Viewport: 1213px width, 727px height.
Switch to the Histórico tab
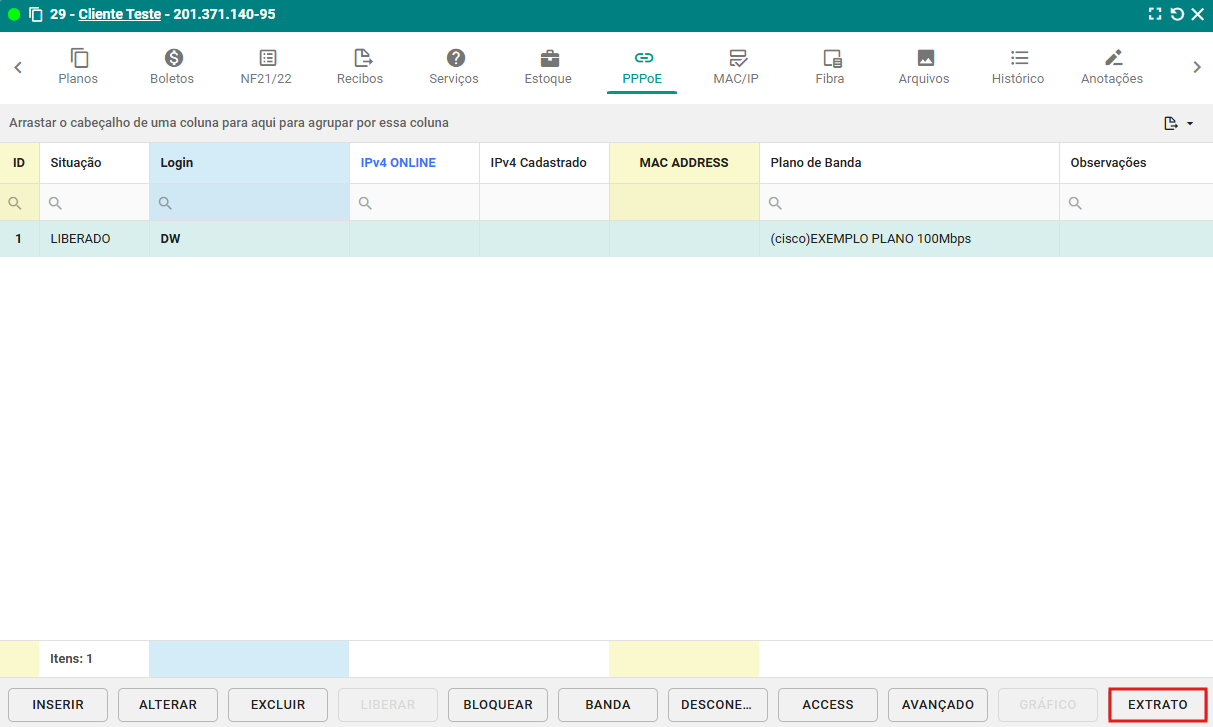(1018, 67)
